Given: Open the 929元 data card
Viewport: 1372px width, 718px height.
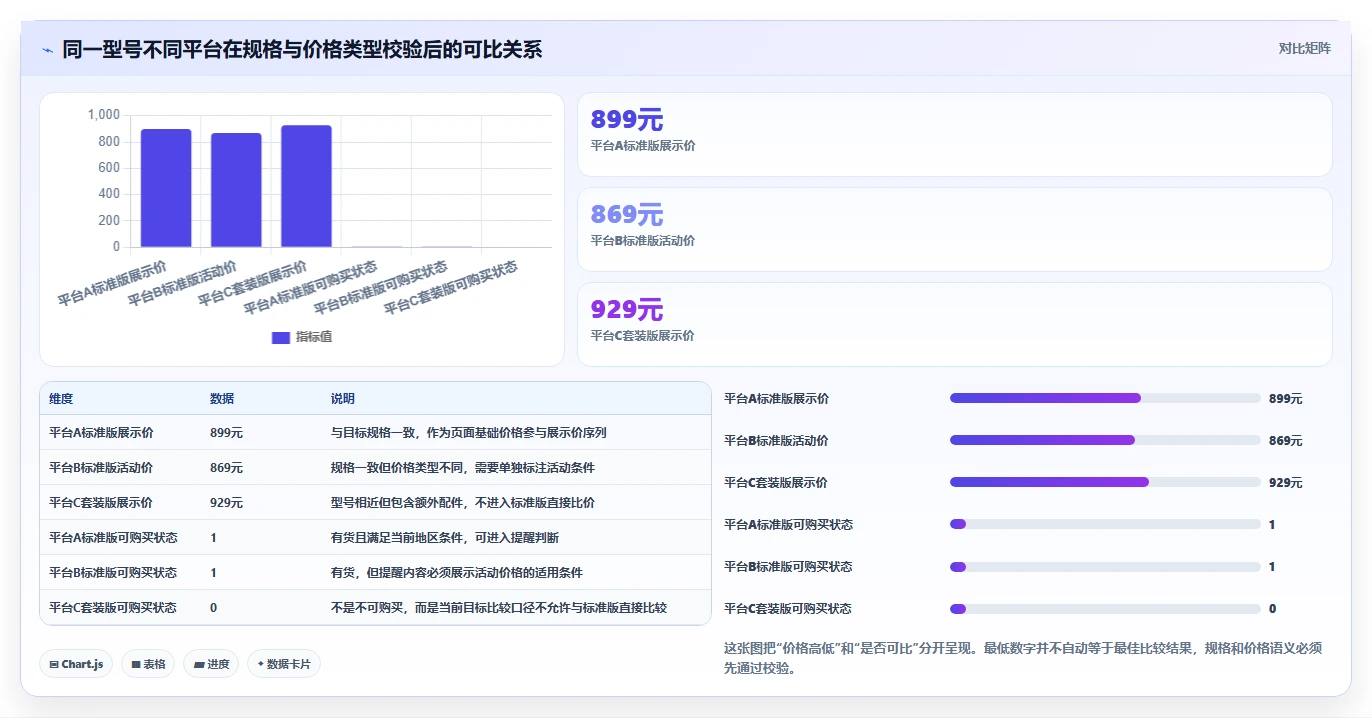Looking at the screenshot, I should pyautogui.click(x=955, y=325).
